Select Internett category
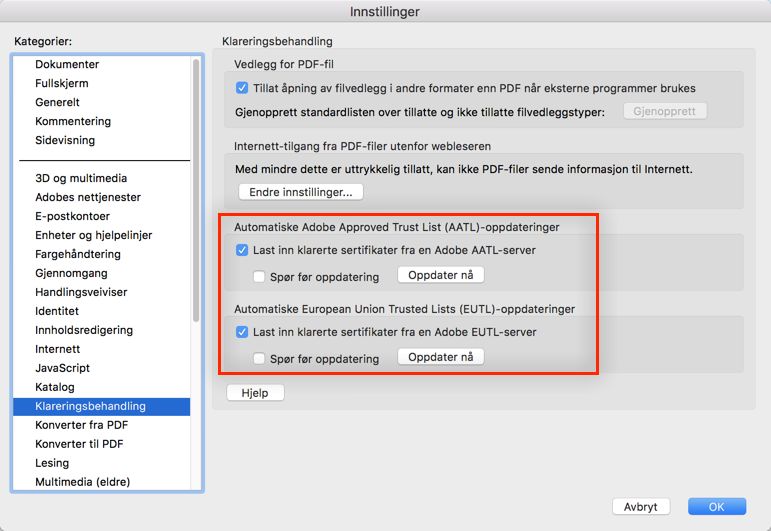The image size is (771, 531). pyautogui.click(x=102, y=349)
